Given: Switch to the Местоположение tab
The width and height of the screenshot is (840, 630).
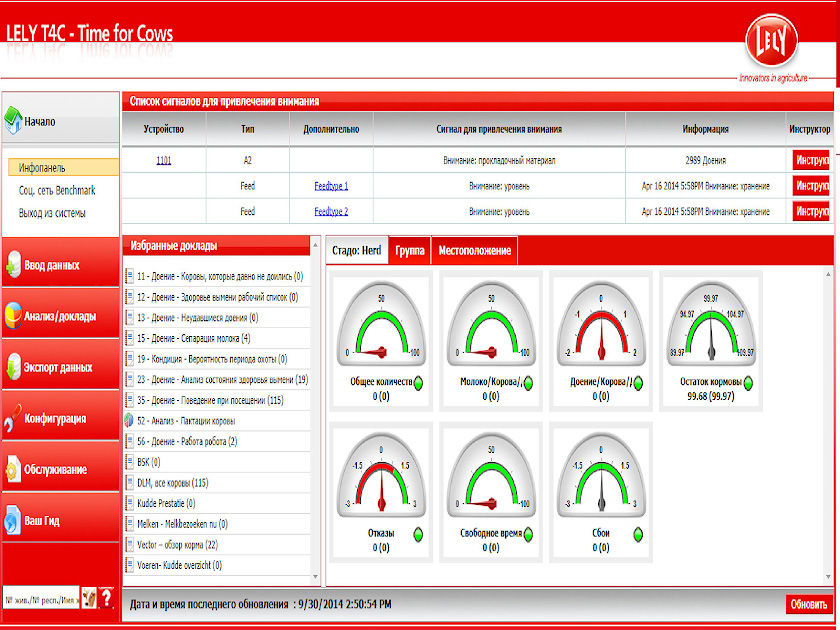Looking at the screenshot, I should (x=475, y=250).
